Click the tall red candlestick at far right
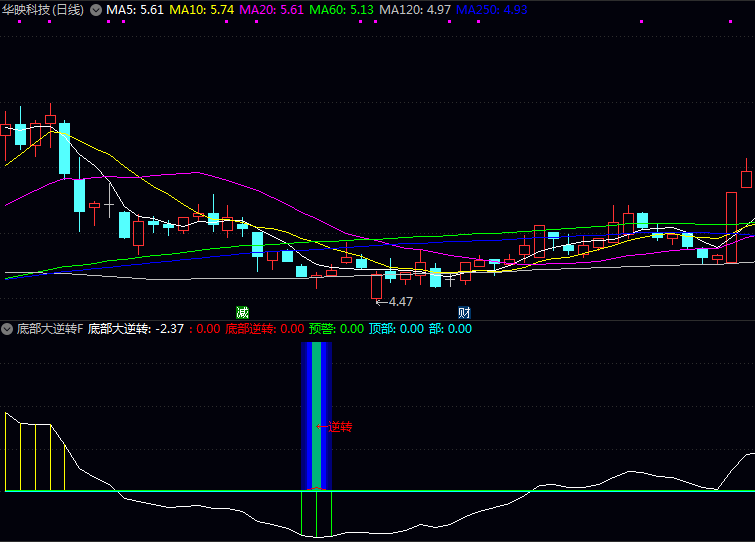This screenshot has width=755, height=542. 731,227
